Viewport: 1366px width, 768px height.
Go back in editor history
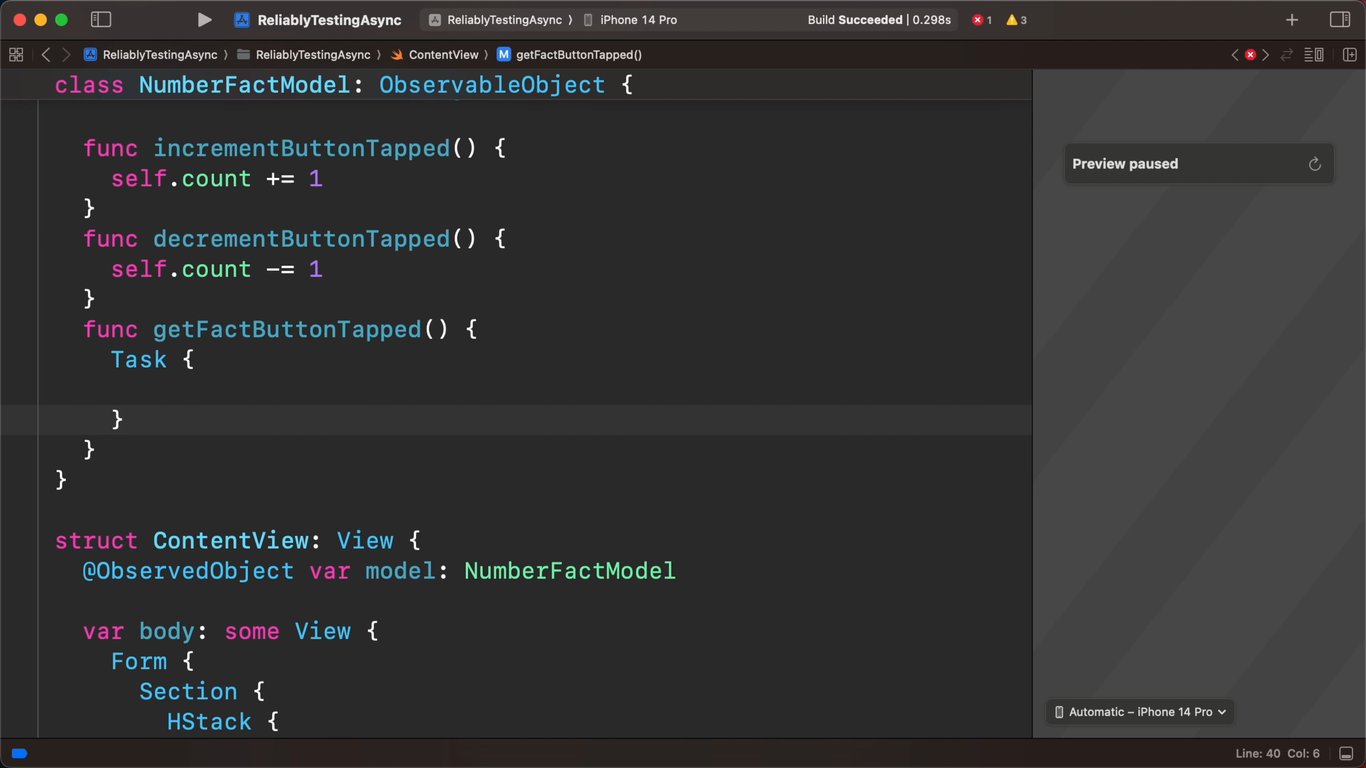click(x=46, y=55)
